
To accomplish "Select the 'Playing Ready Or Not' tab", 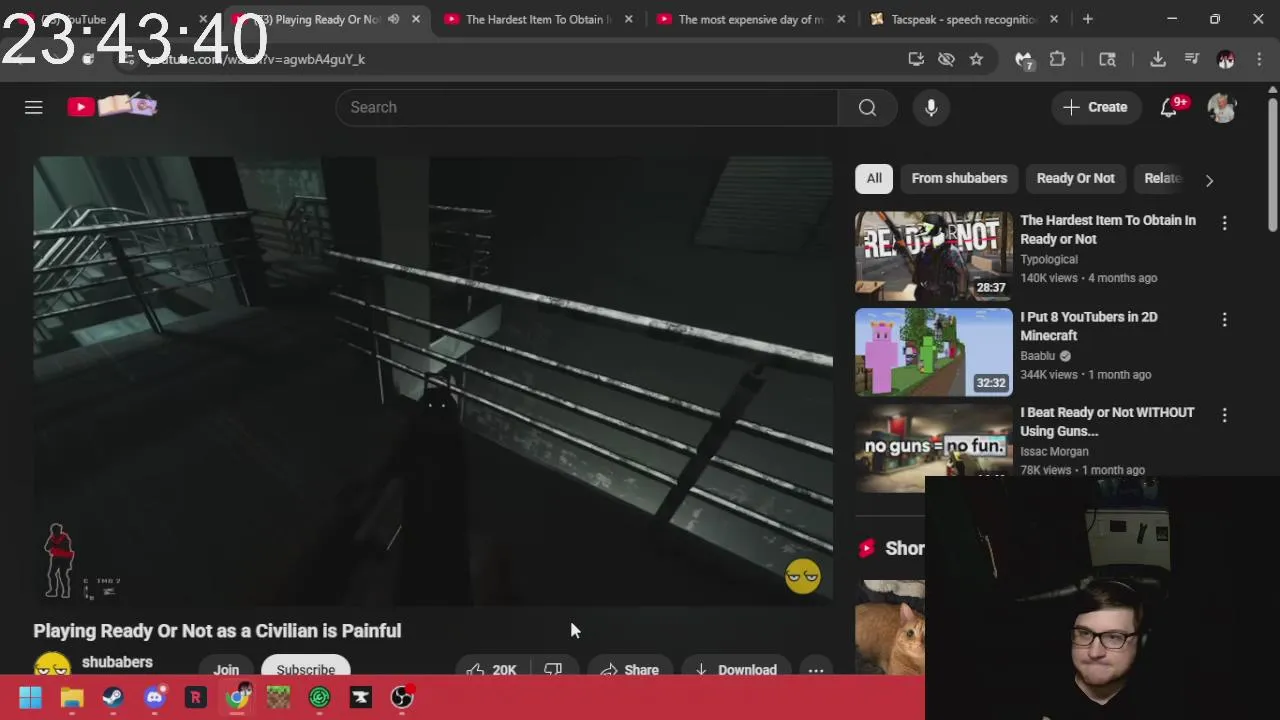I will coord(320,19).
